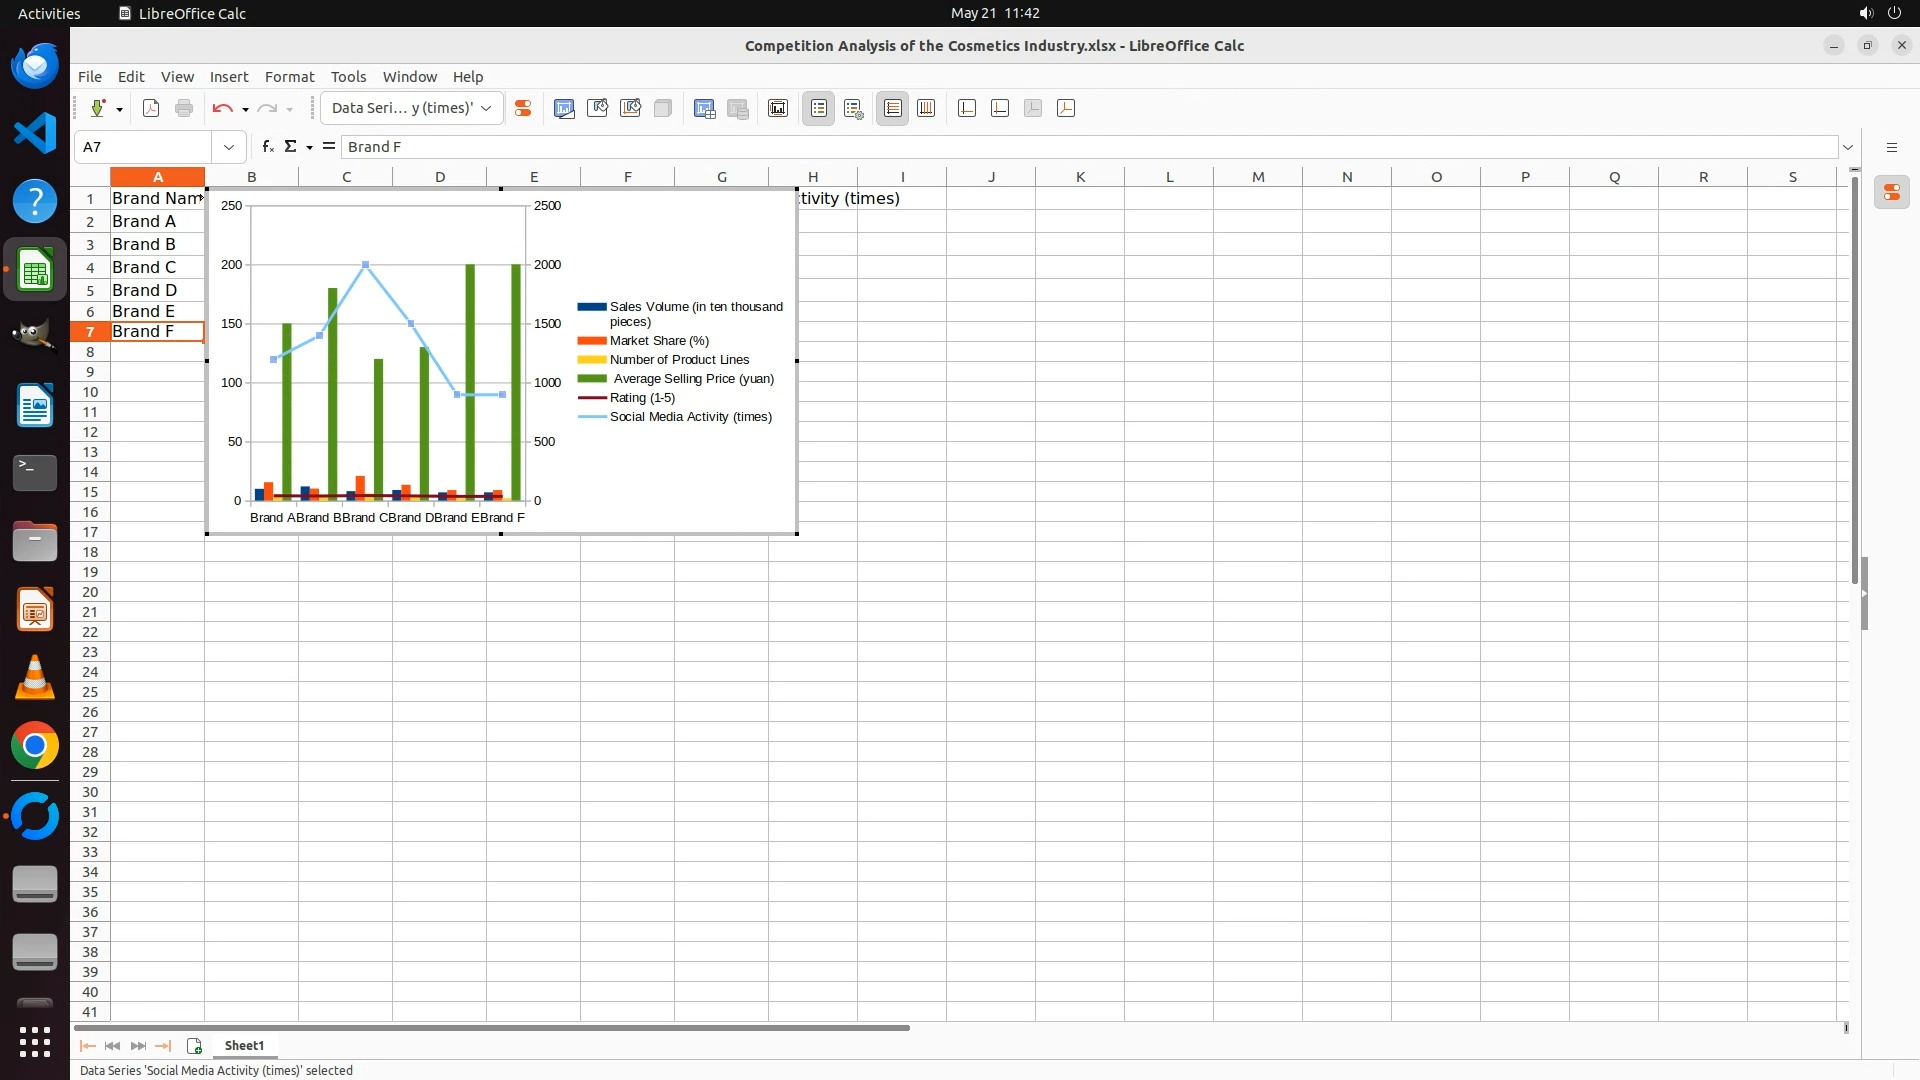1920x1080 pixels.
Task: Open Function Wizard fx icon
Action: click(267, 147)
